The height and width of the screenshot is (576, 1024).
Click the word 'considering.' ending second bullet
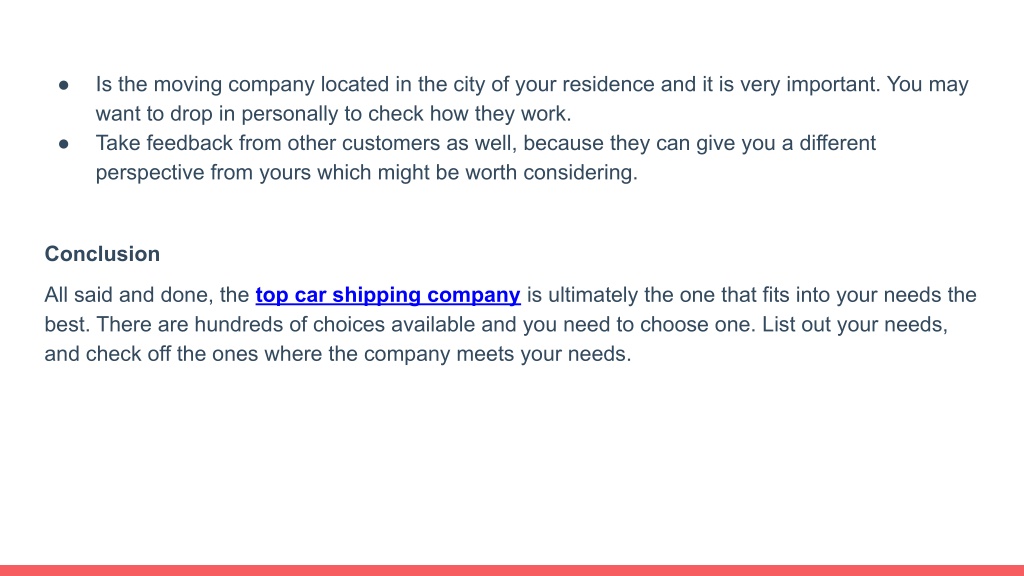tap(581, 173)
